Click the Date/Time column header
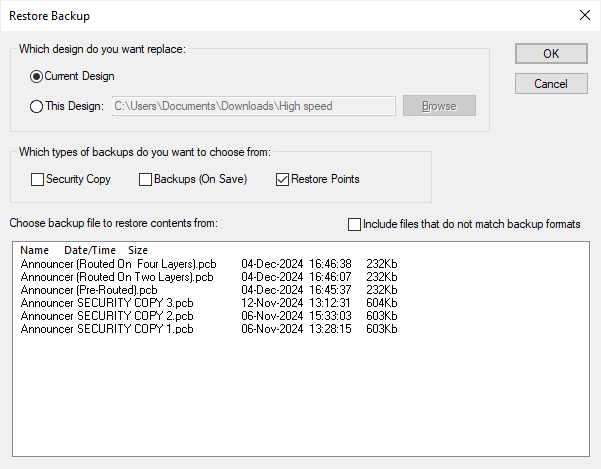601x469 pixels. (x=90, y=250)
